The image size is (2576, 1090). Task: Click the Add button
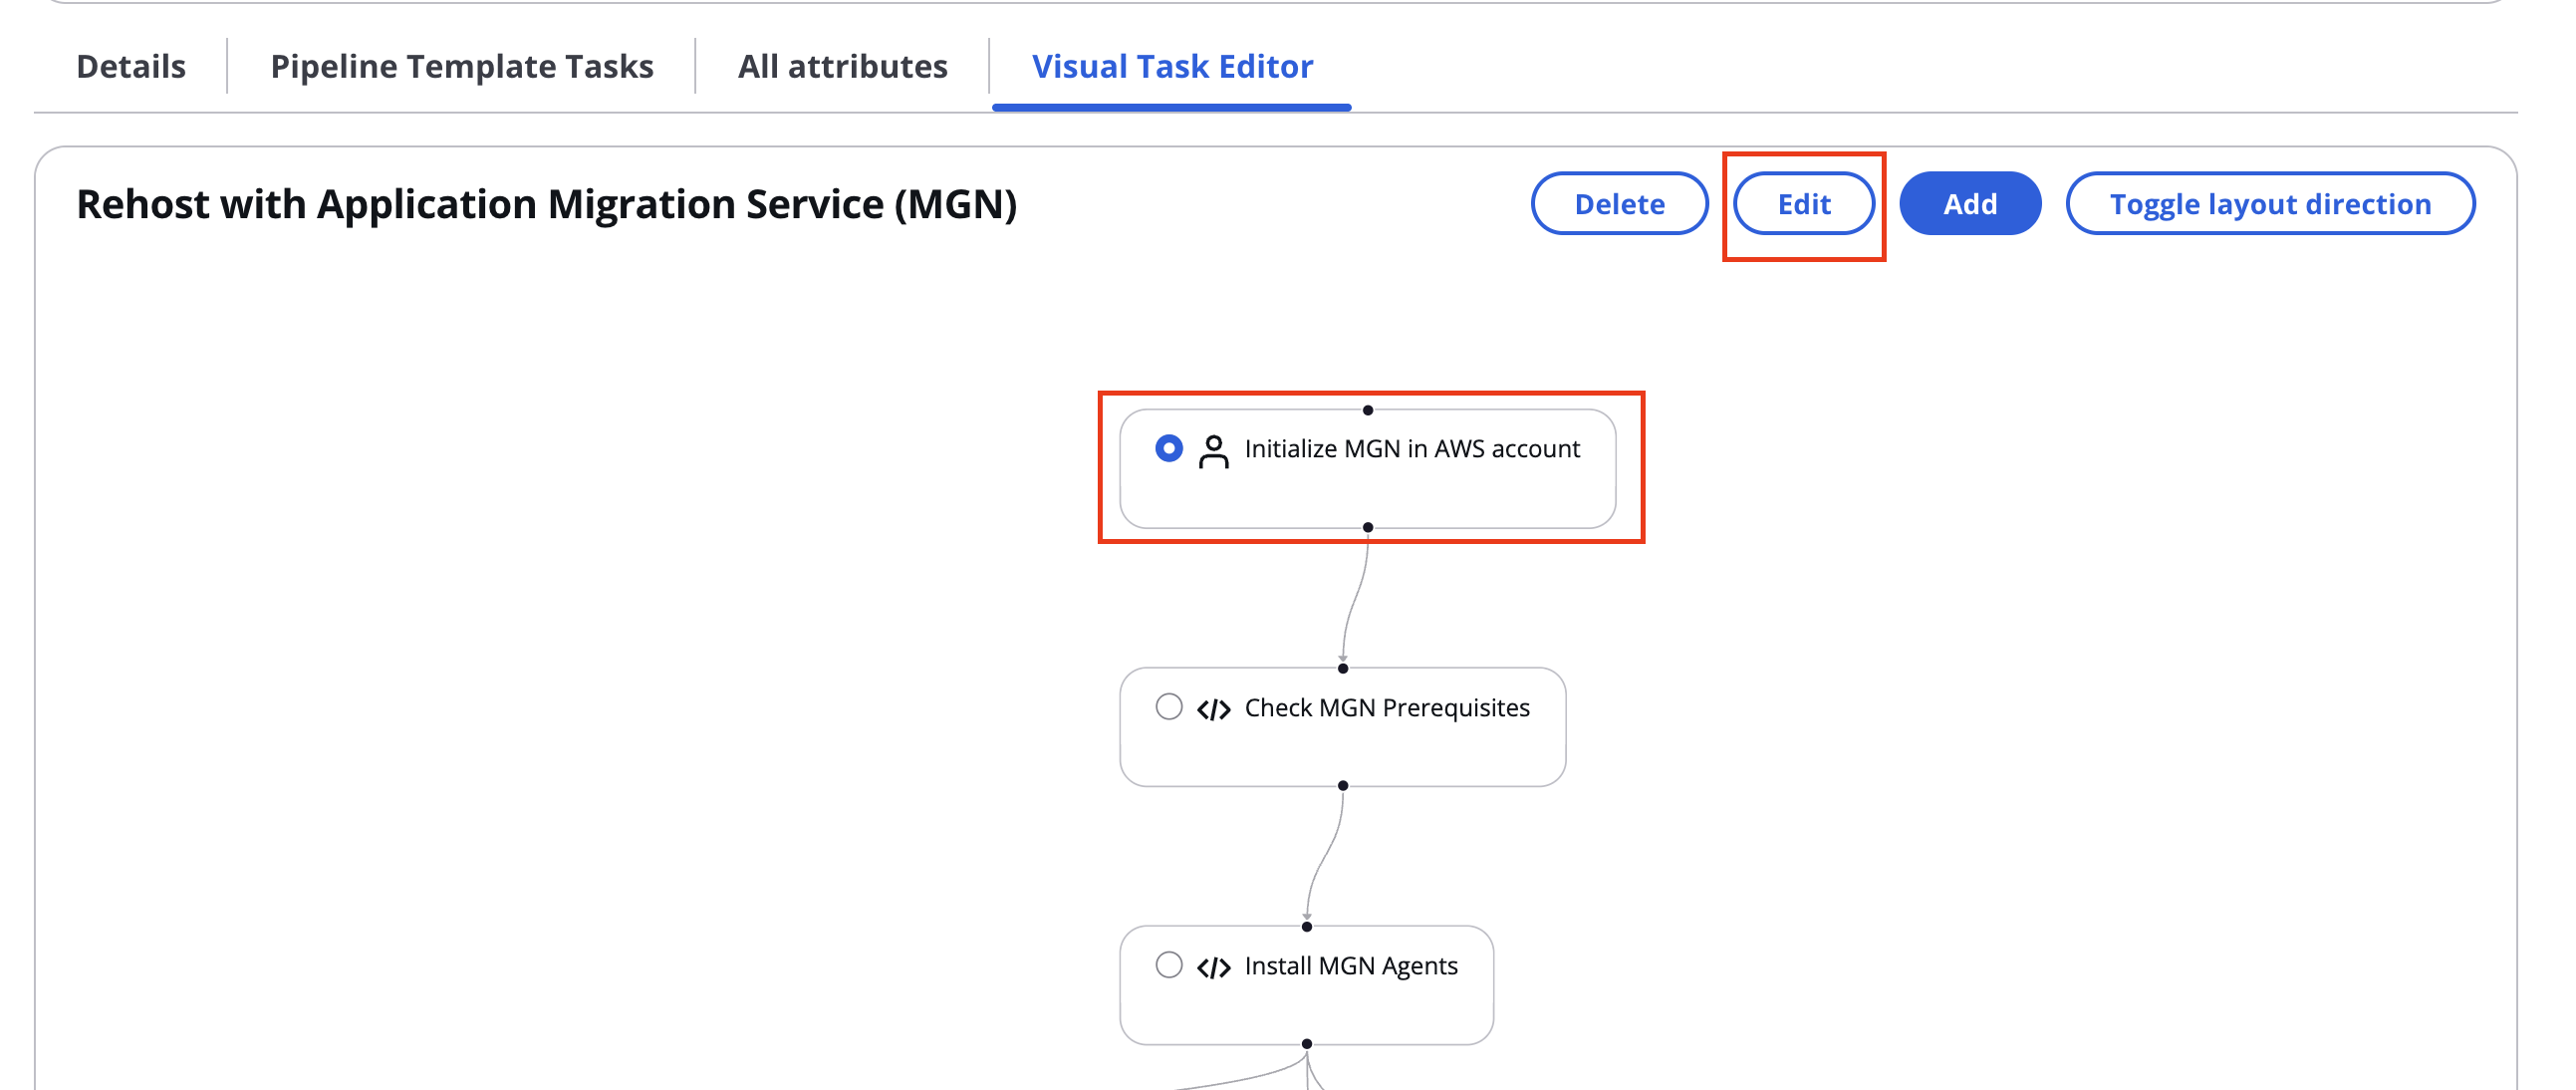click(x=1970, y=204)
